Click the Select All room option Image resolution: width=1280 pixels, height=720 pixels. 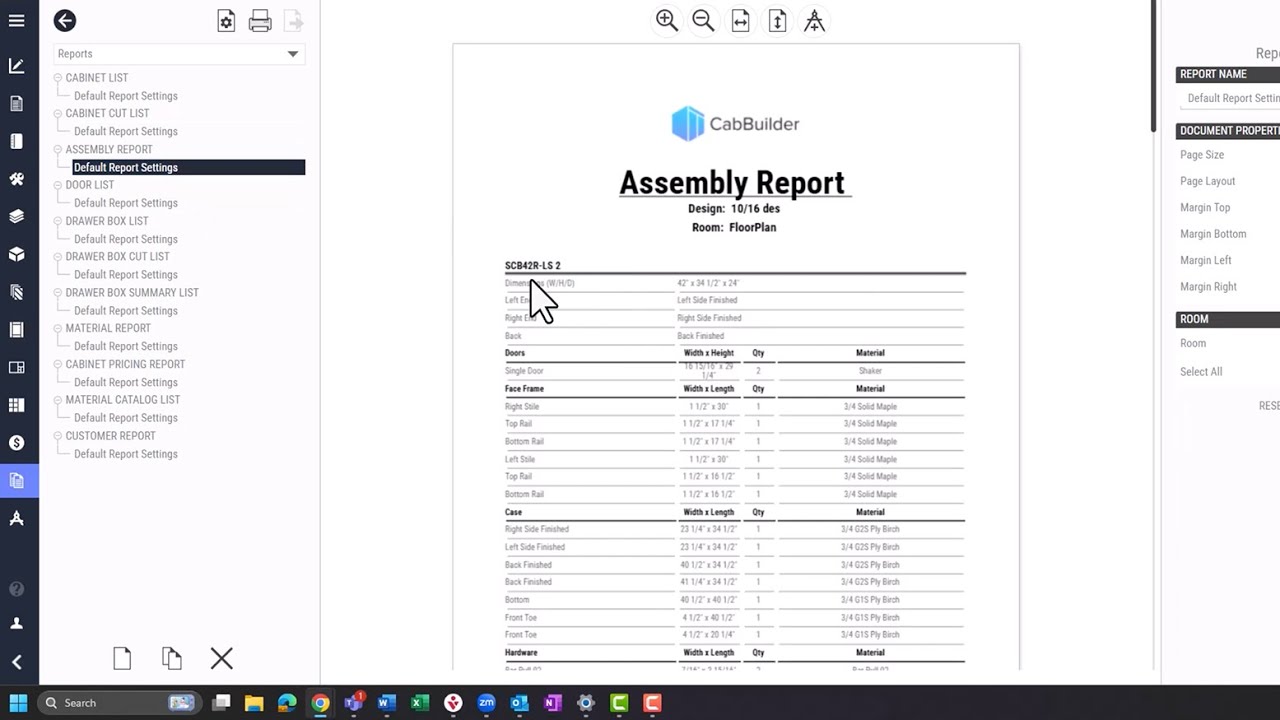click(x=1201, y=372)
